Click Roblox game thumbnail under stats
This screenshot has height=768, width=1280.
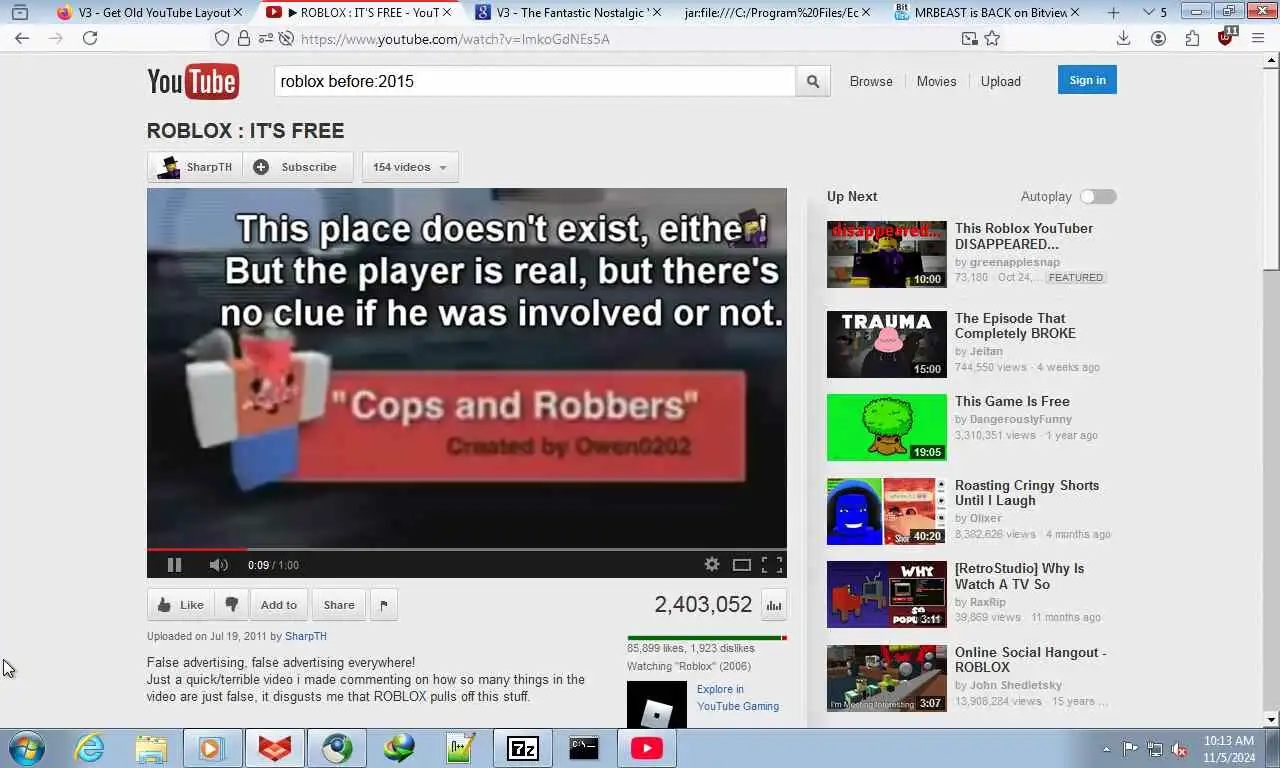(657, 705)
